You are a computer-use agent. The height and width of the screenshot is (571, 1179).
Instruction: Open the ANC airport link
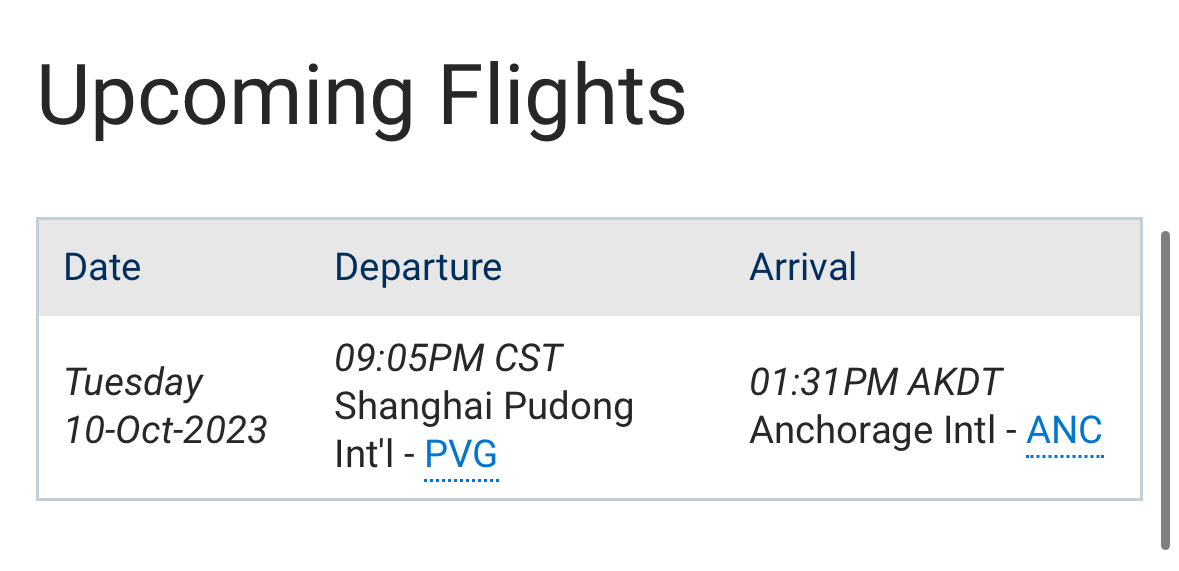pos(1064,431)
